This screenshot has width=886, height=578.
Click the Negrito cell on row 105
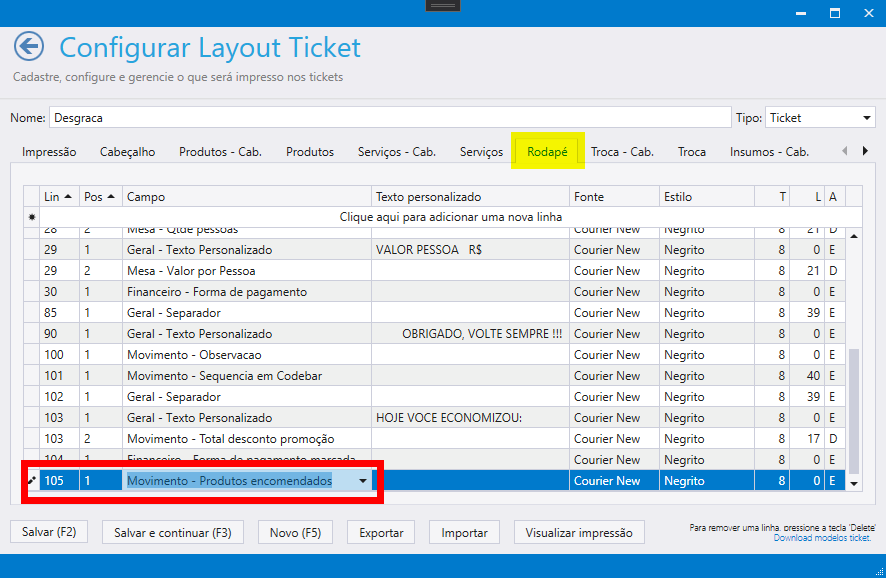point(707,481)
